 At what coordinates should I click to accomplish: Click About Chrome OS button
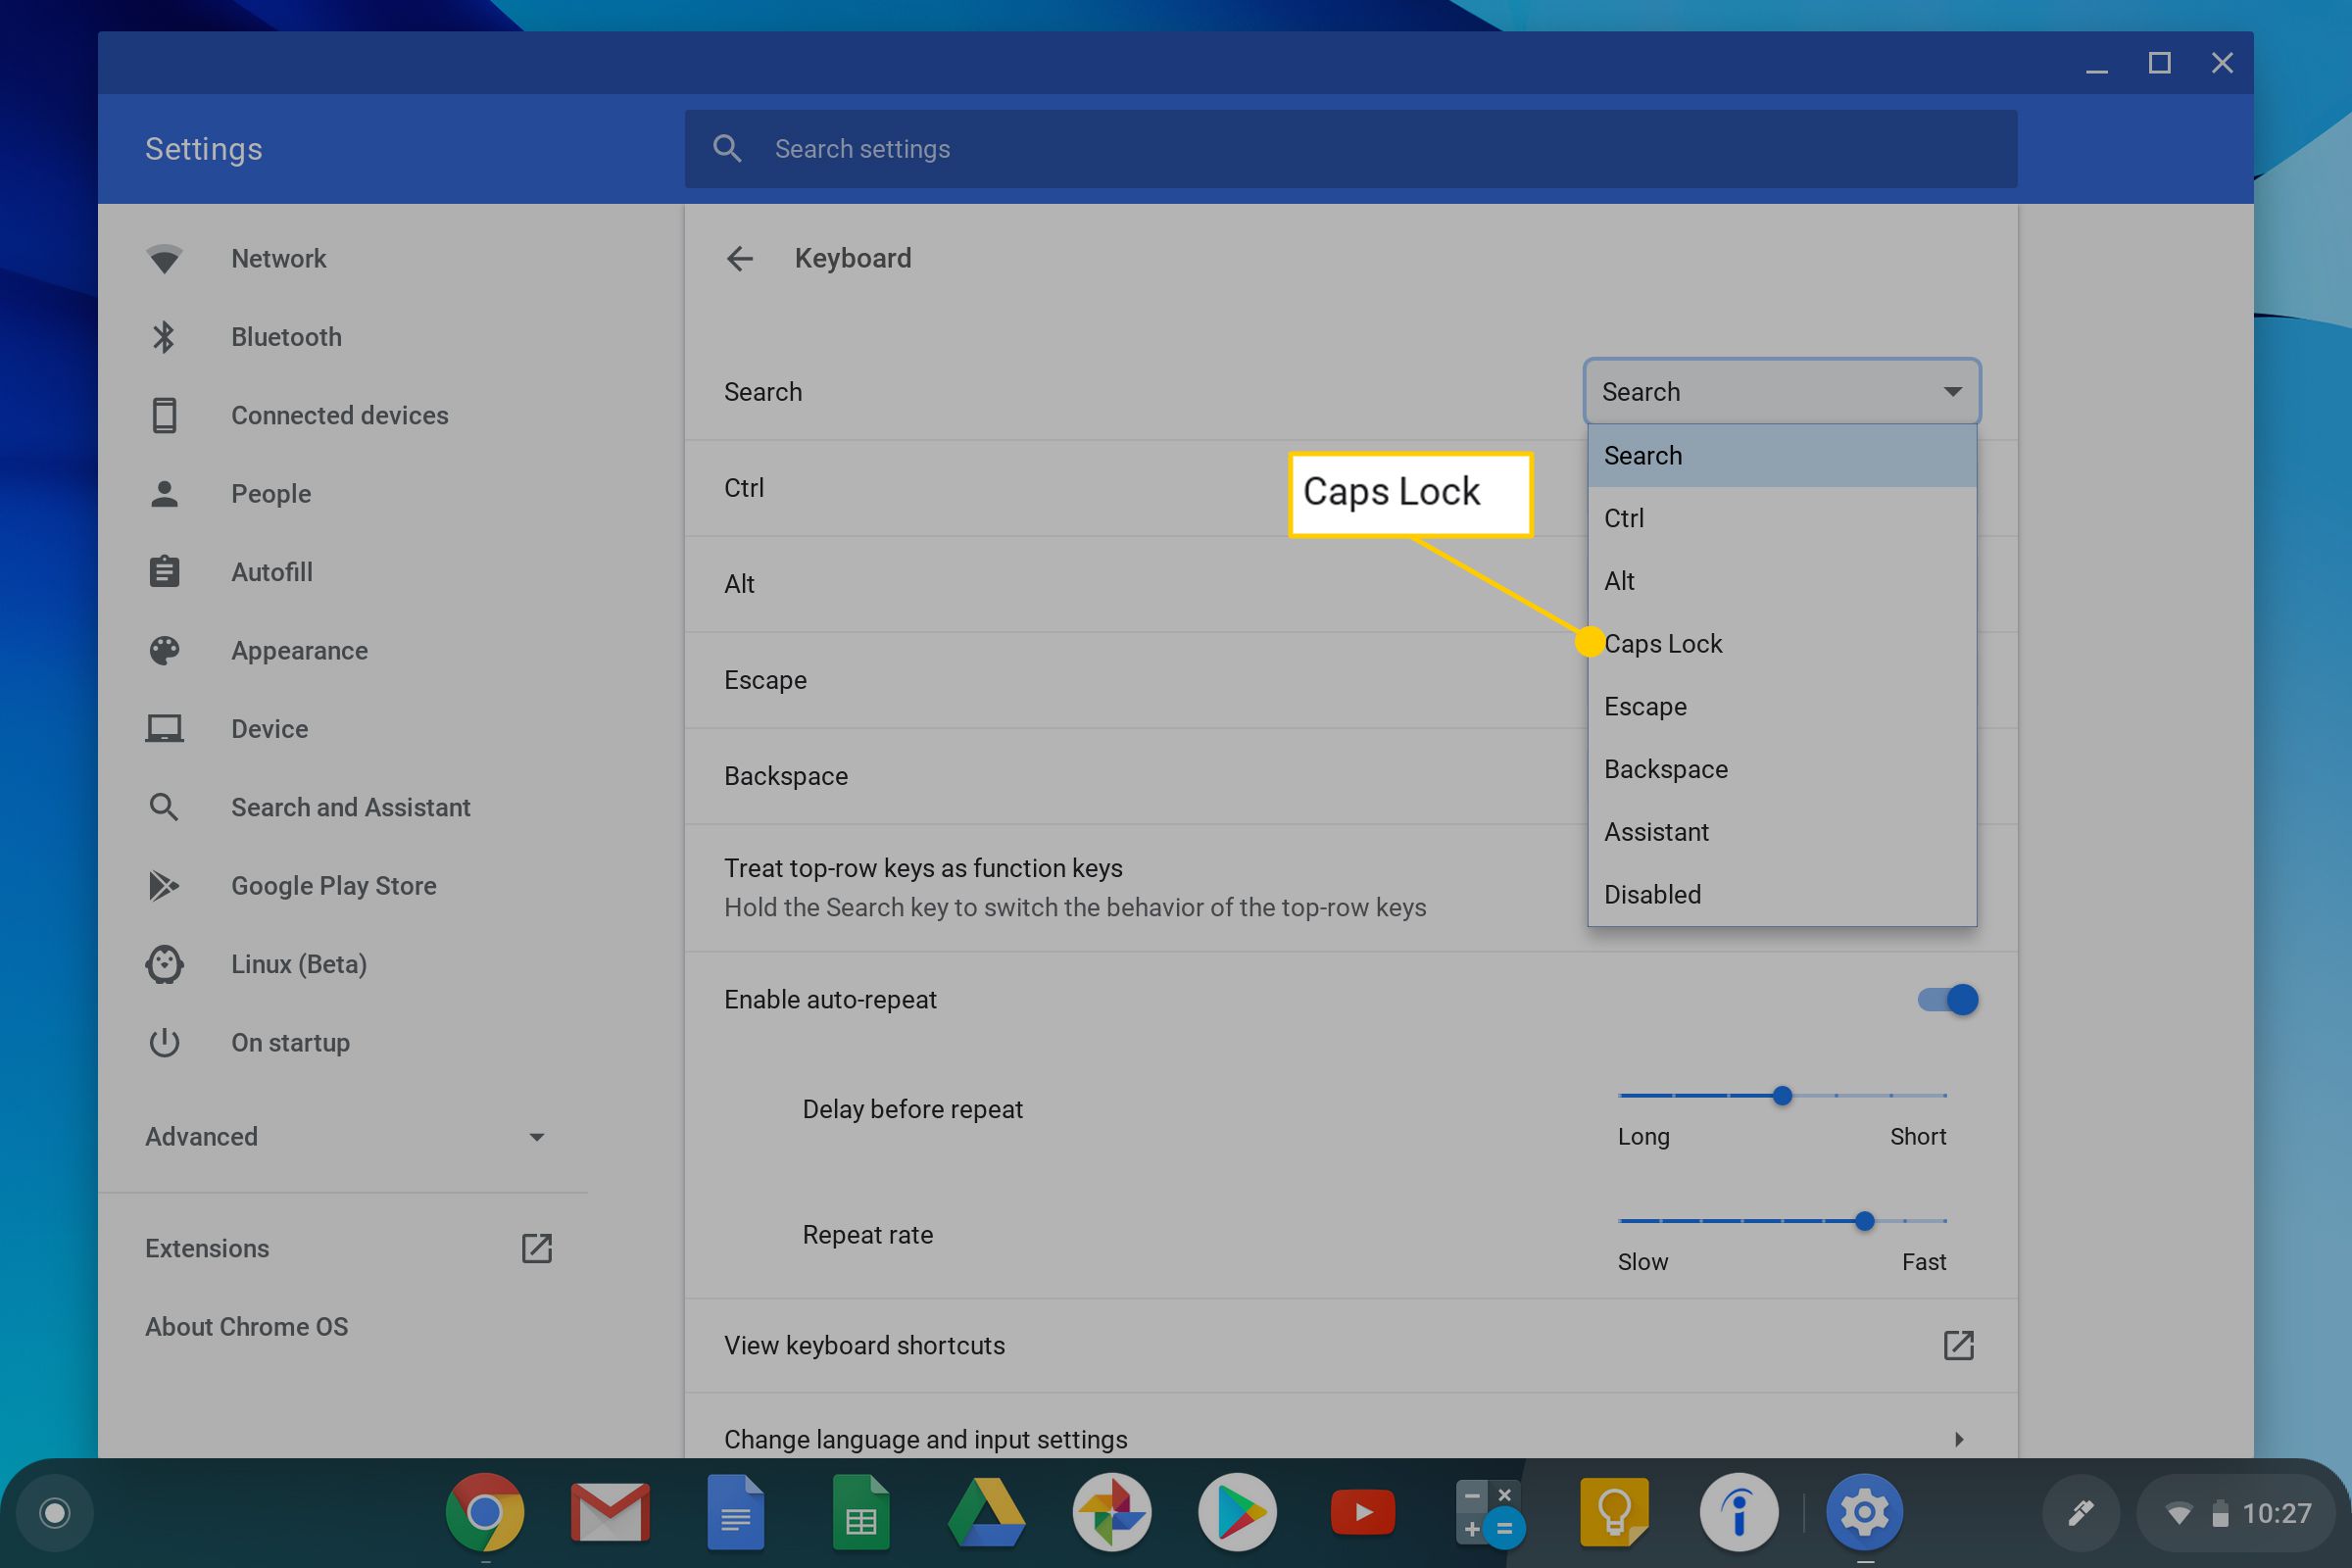pyautogui.click(x=245, y=1327)
